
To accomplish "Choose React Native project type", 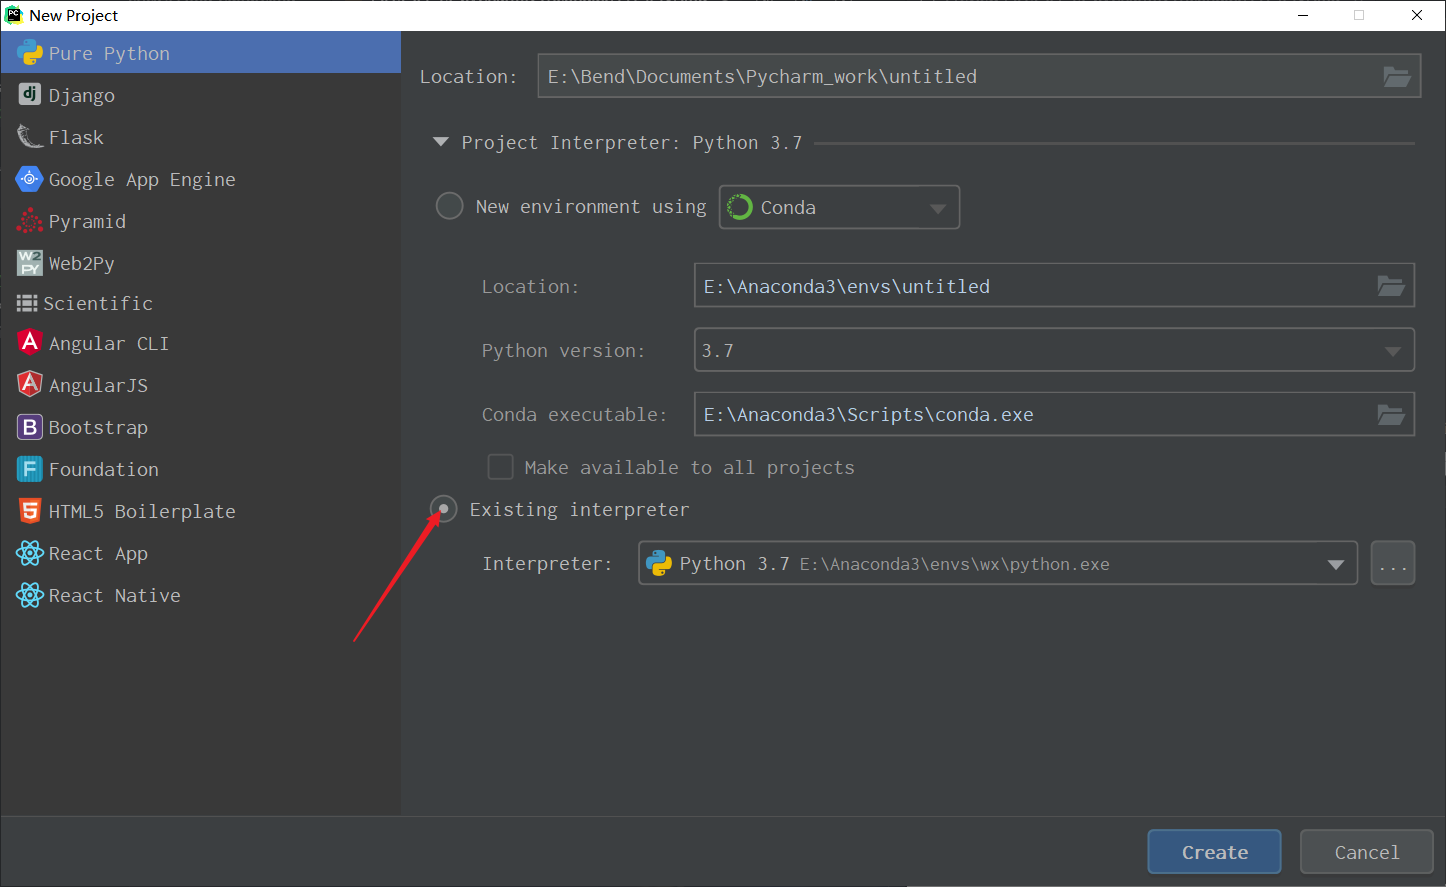I will 201,595.
